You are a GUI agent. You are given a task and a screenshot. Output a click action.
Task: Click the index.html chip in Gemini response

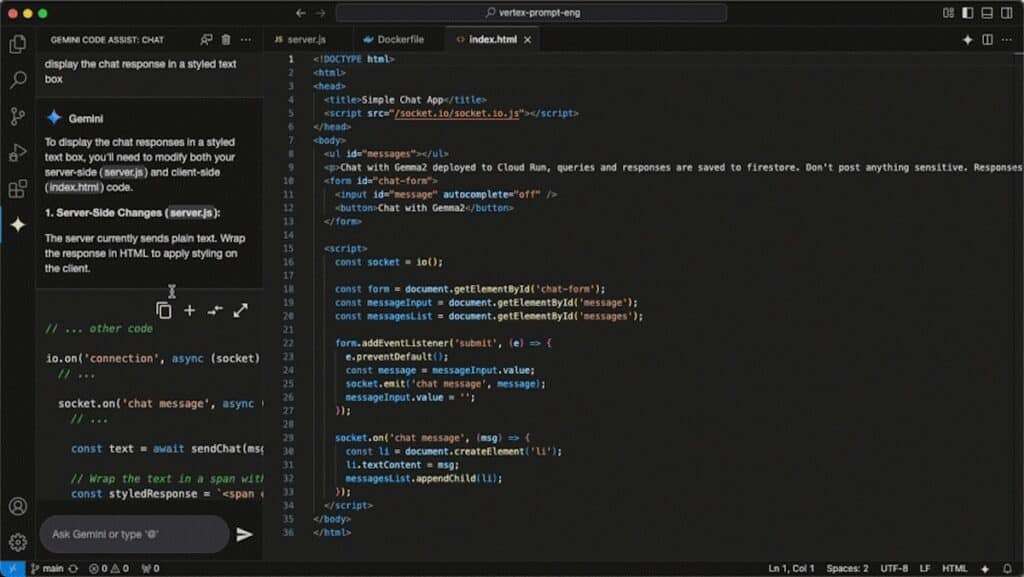pos(74,188)
